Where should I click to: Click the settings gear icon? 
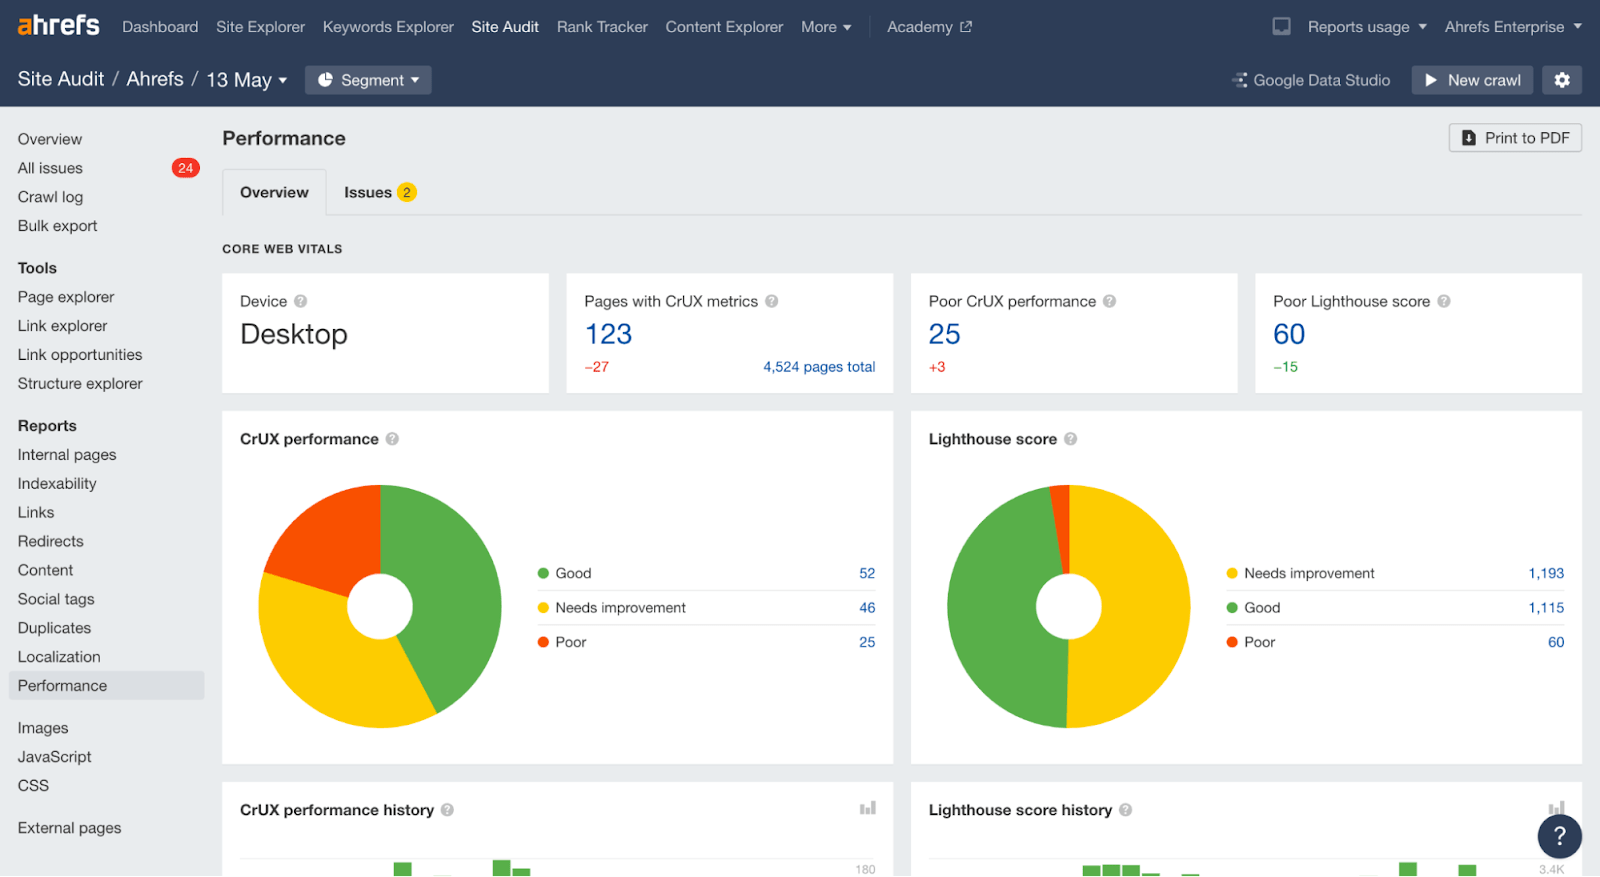(x=1561, y=80)
